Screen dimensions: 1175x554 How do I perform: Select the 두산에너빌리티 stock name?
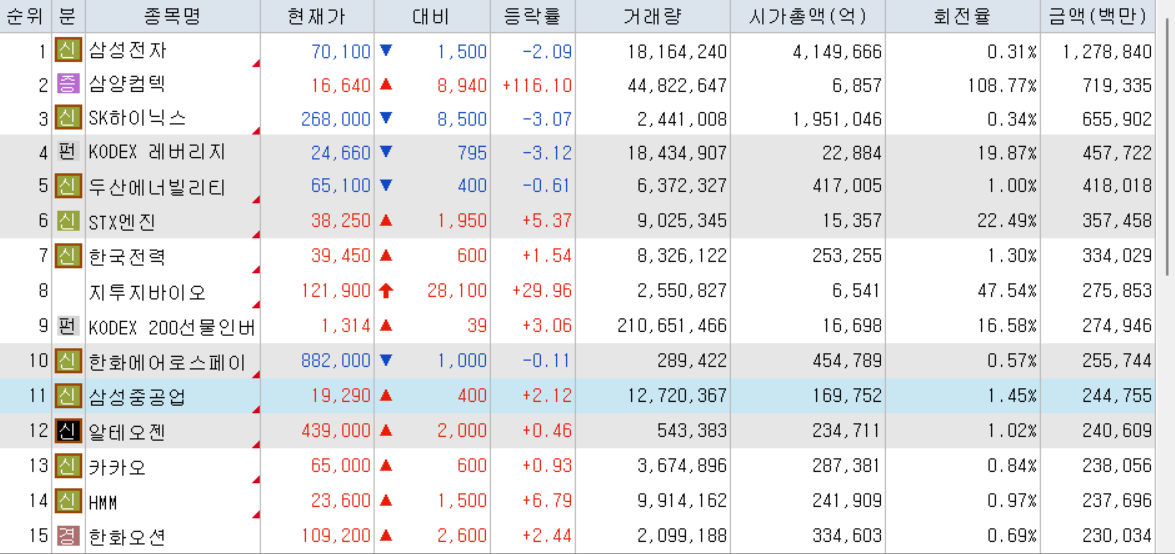pos(157,187)
